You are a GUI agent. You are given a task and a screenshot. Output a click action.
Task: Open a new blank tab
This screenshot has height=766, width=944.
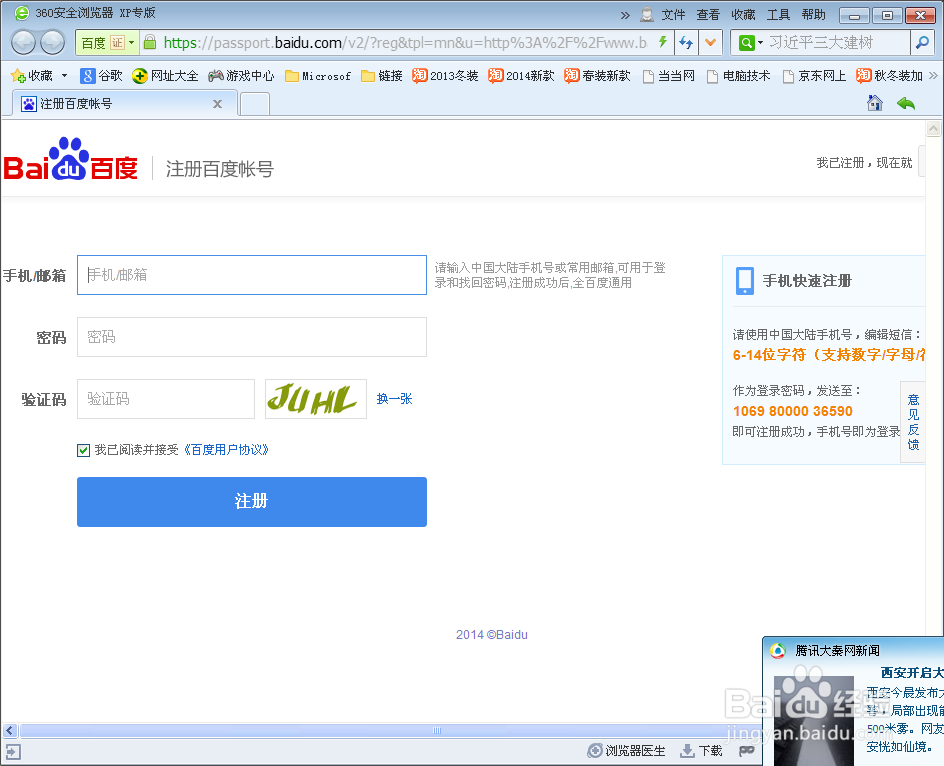pyautogui.click(x=255, y=104)
